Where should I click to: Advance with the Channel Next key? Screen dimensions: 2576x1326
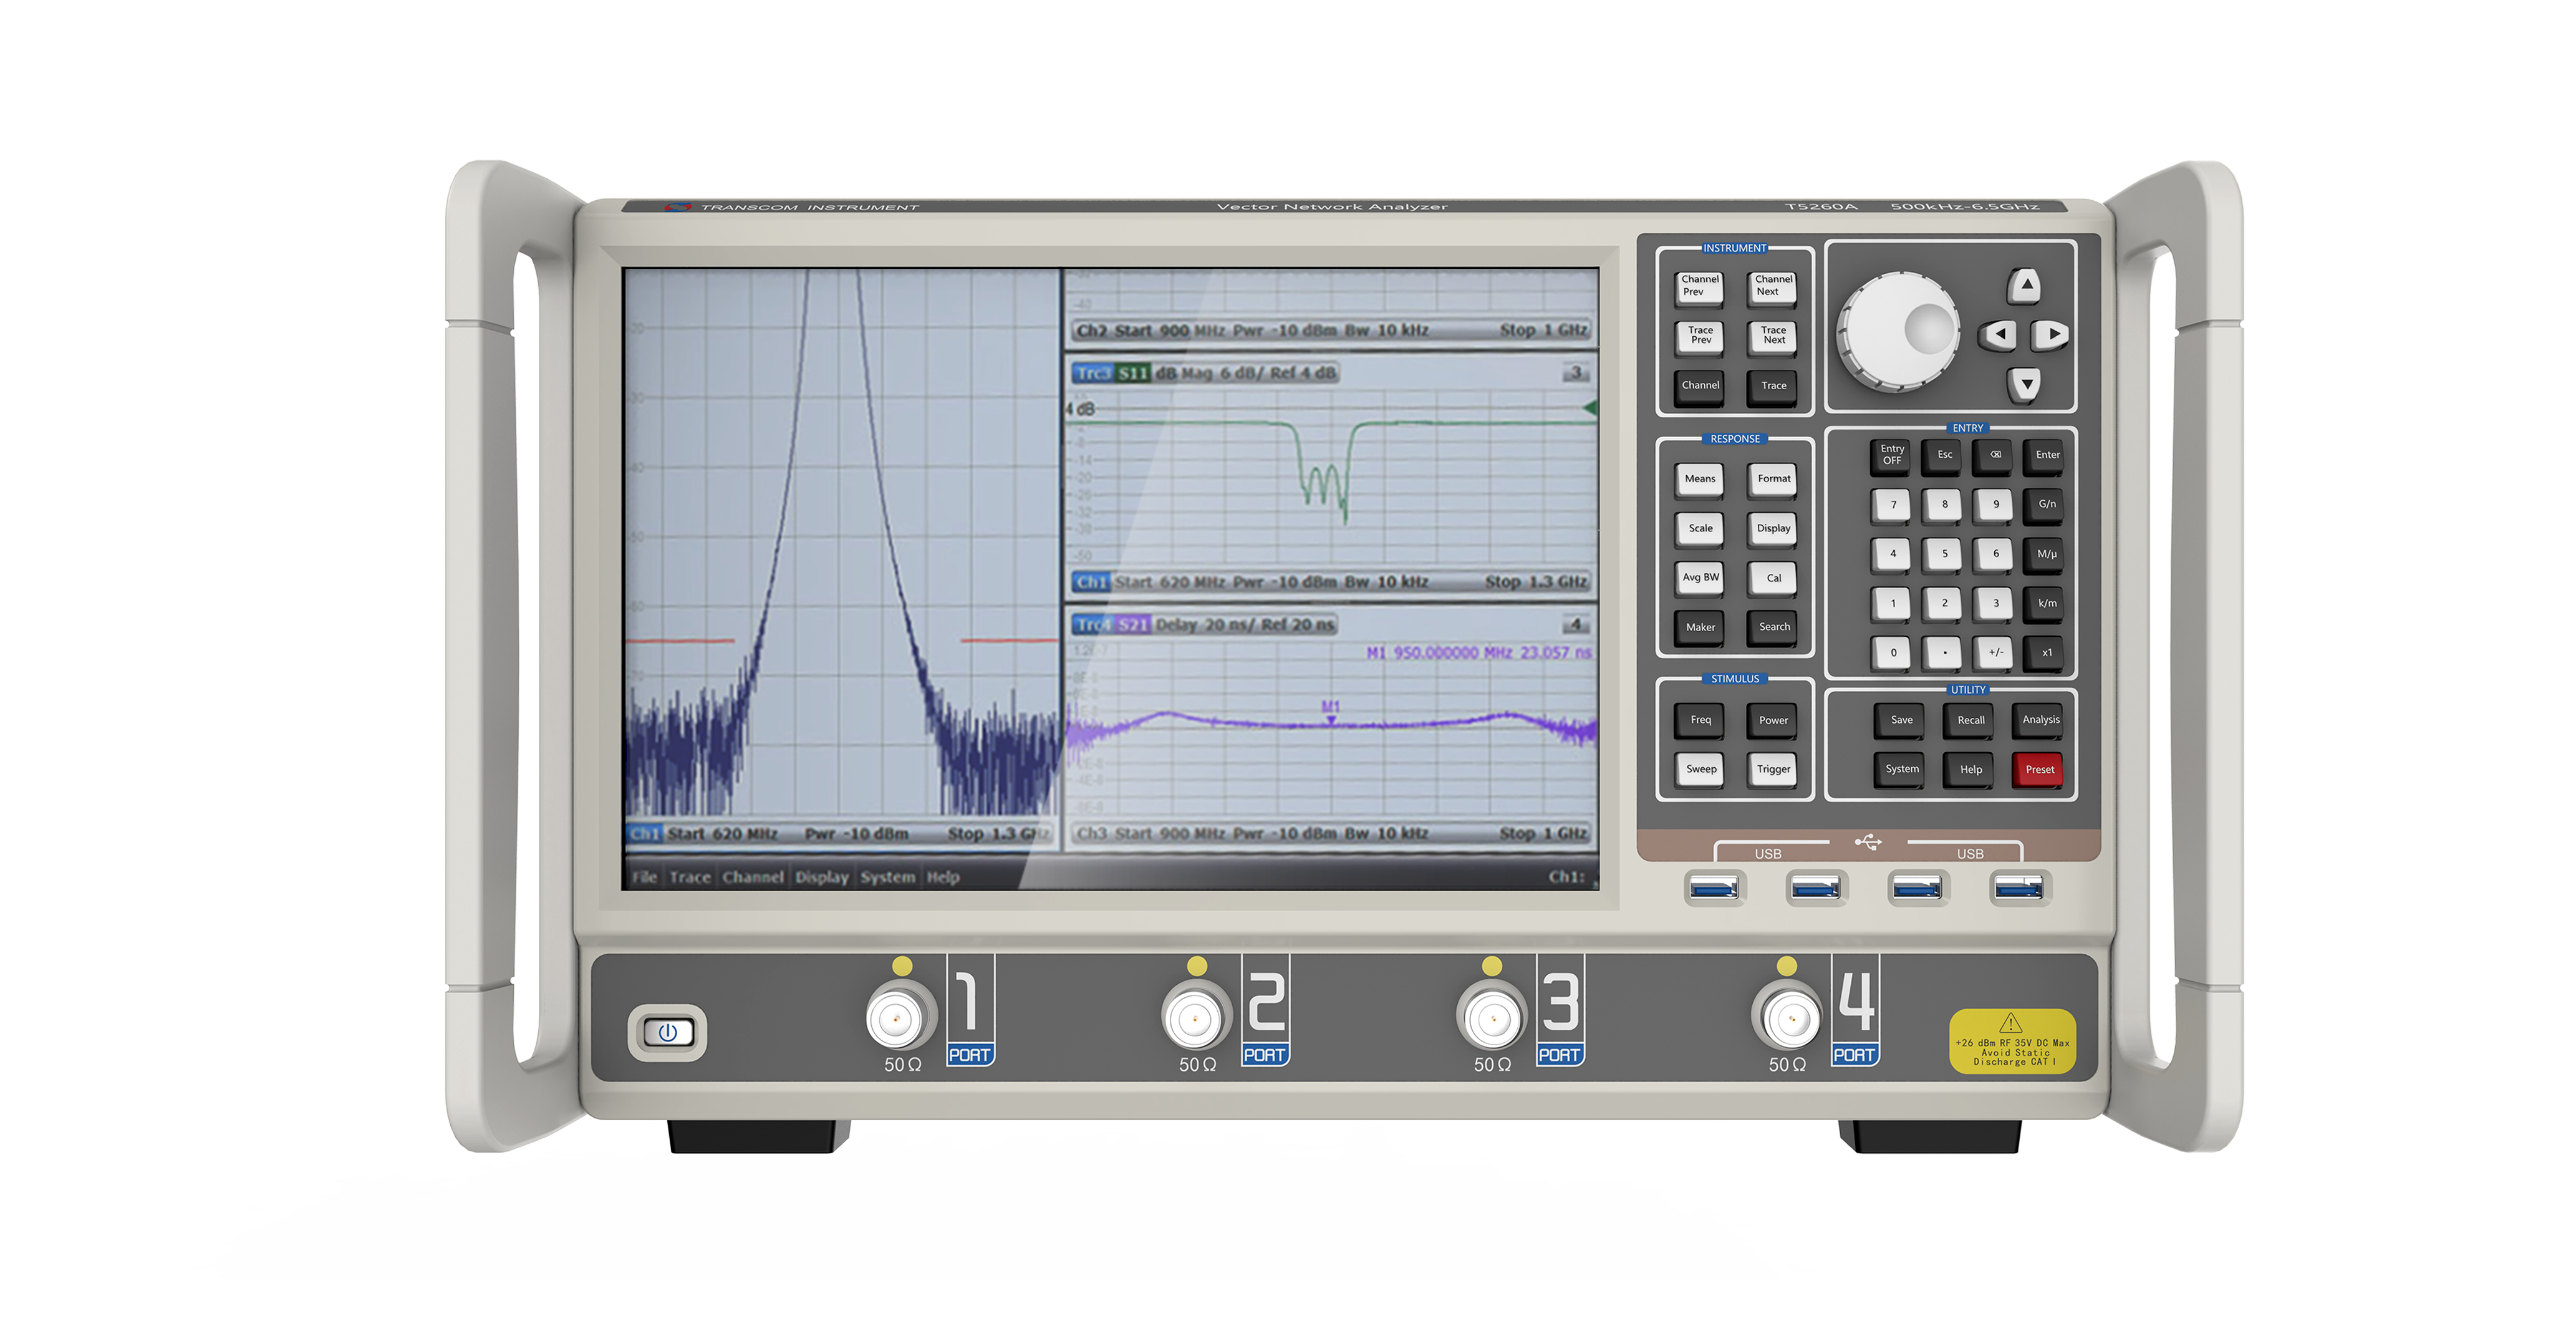tap(1771, 286)
